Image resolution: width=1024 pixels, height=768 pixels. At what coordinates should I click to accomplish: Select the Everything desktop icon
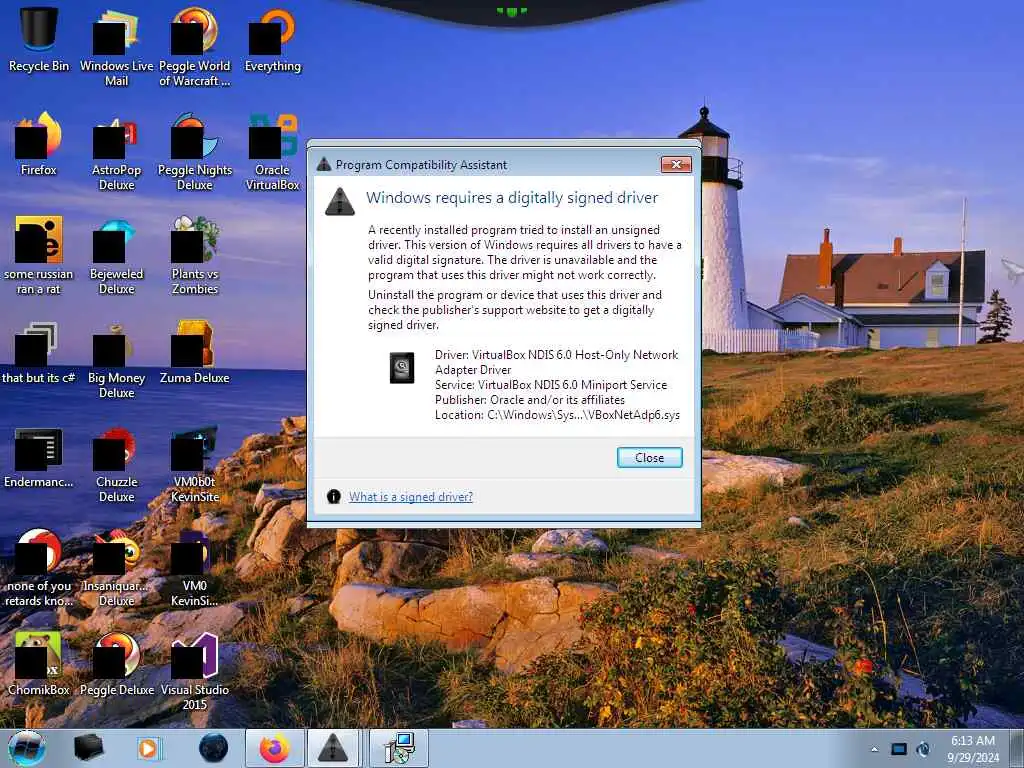point(273,39)
